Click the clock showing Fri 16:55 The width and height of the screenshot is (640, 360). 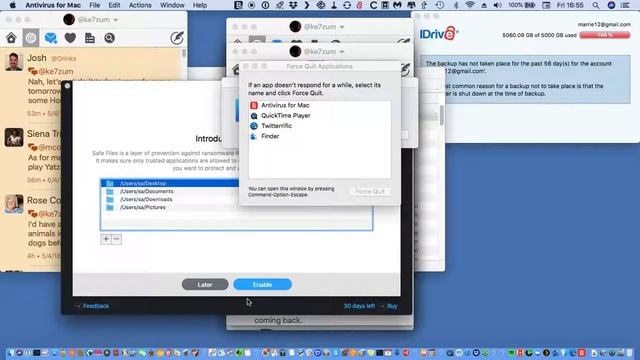[x=570, y=5]
